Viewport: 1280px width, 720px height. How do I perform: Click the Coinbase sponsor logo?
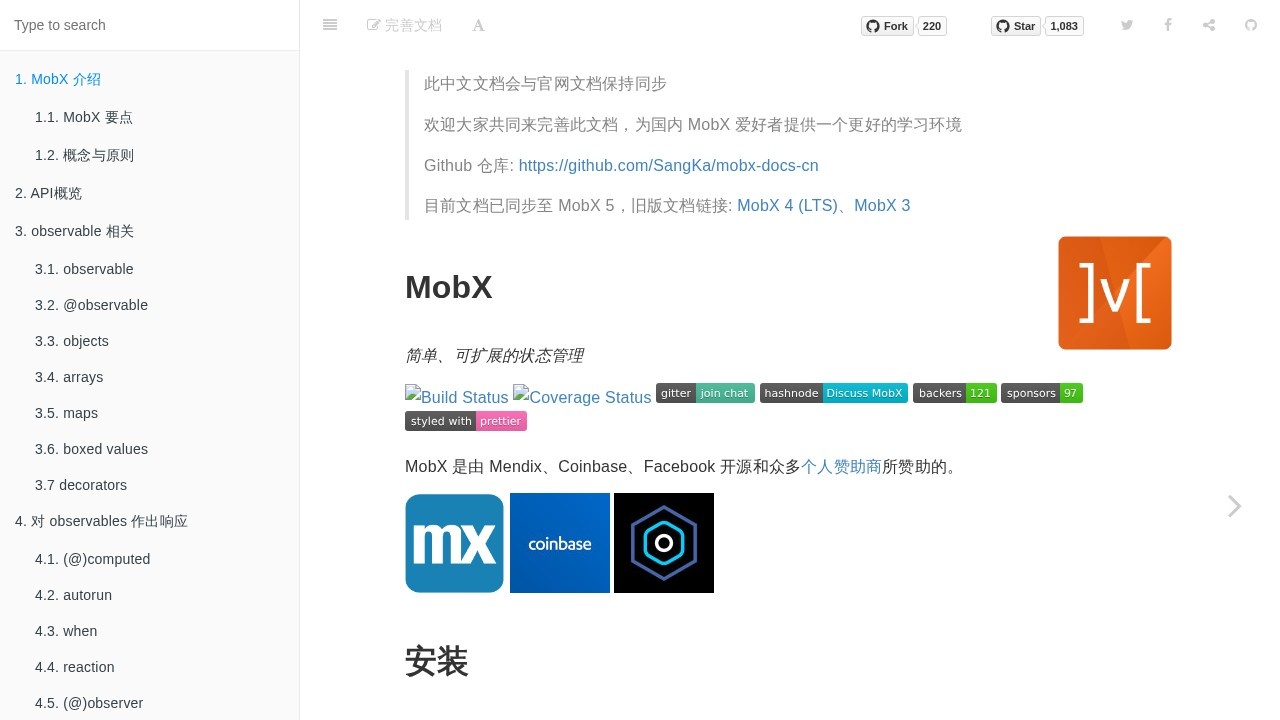point(559,543)
